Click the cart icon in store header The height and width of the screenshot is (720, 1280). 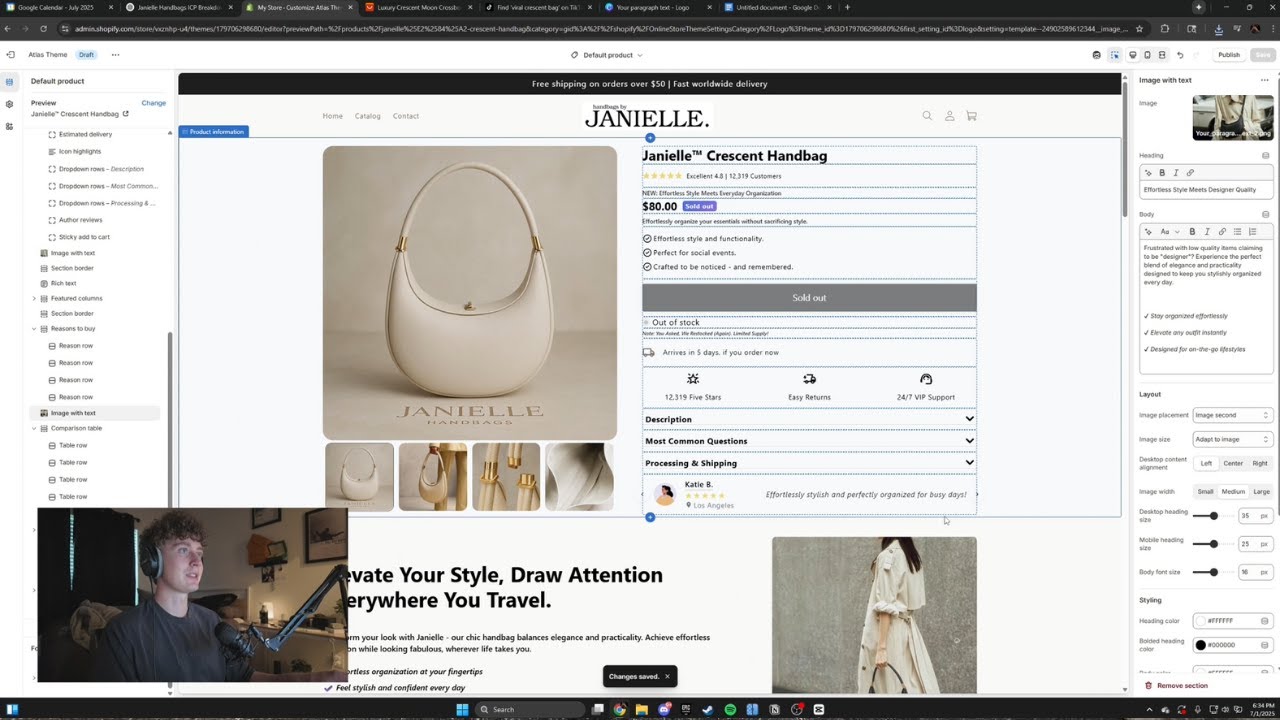971,116
